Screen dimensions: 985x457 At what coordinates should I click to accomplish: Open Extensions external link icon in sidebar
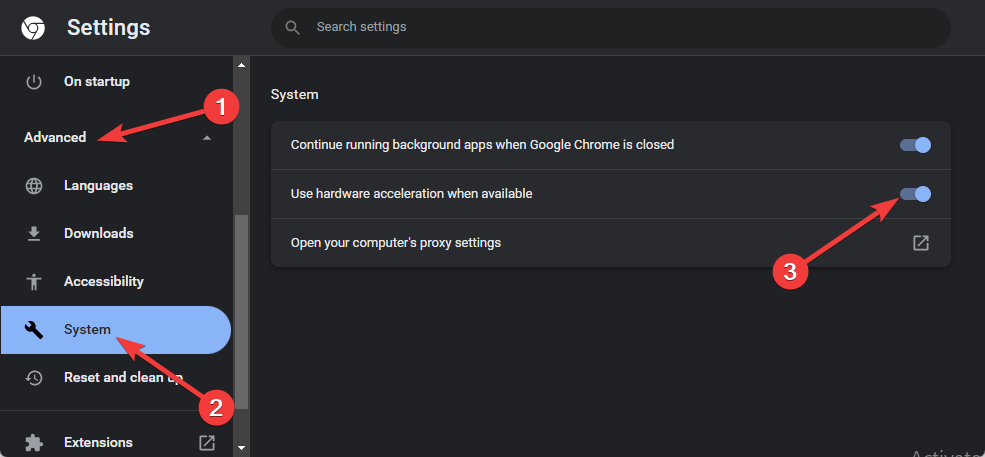[207, 442]
